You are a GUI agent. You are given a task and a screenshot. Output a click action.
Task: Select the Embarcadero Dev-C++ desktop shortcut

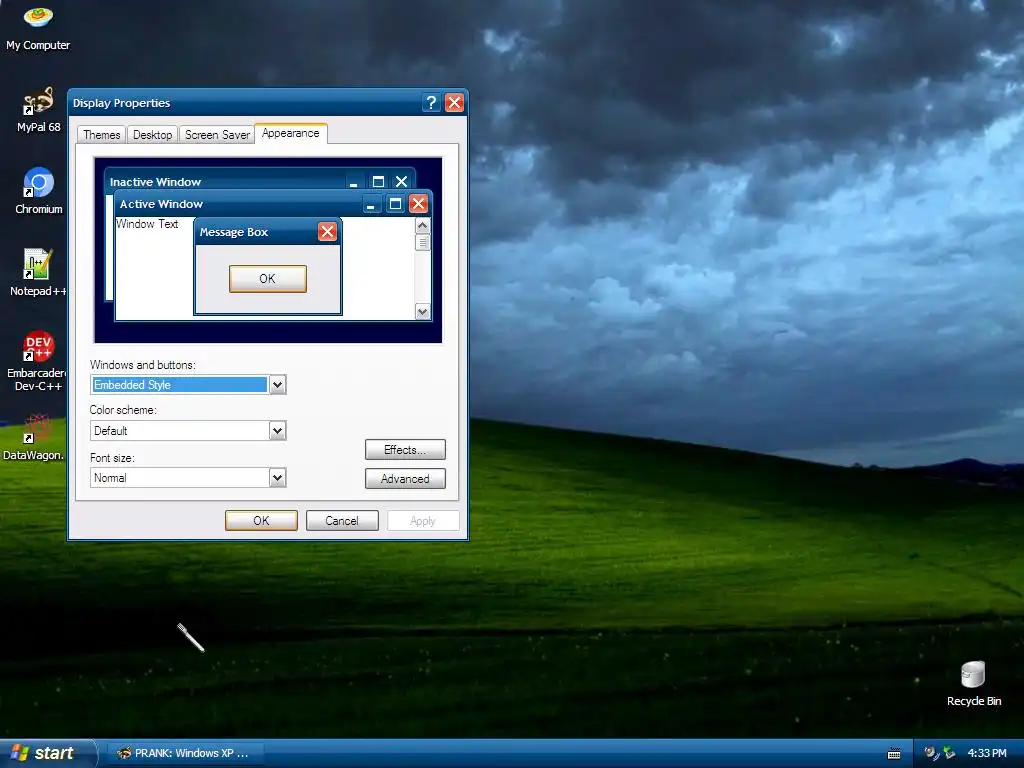pyautogui.click(x=38, y=361)
